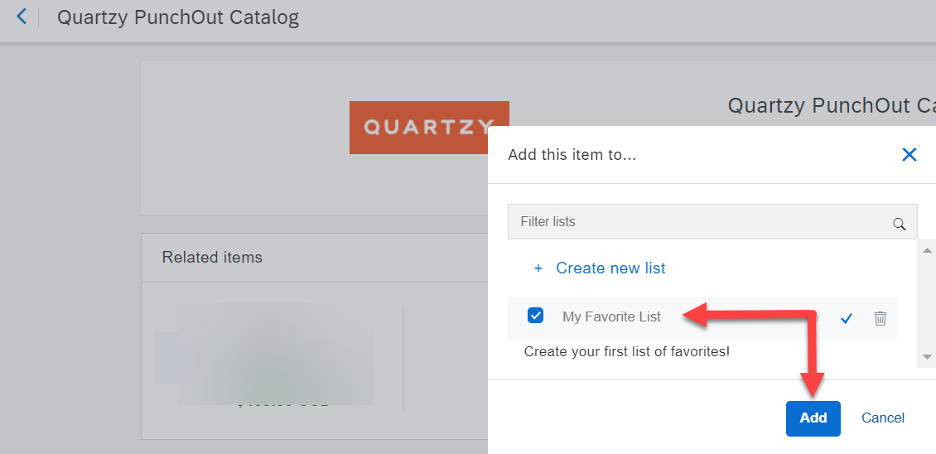Image resolution: width=936 pixels, height=454 pixels.
Task: Click the Filter lists input field
Action: point(712,222)
